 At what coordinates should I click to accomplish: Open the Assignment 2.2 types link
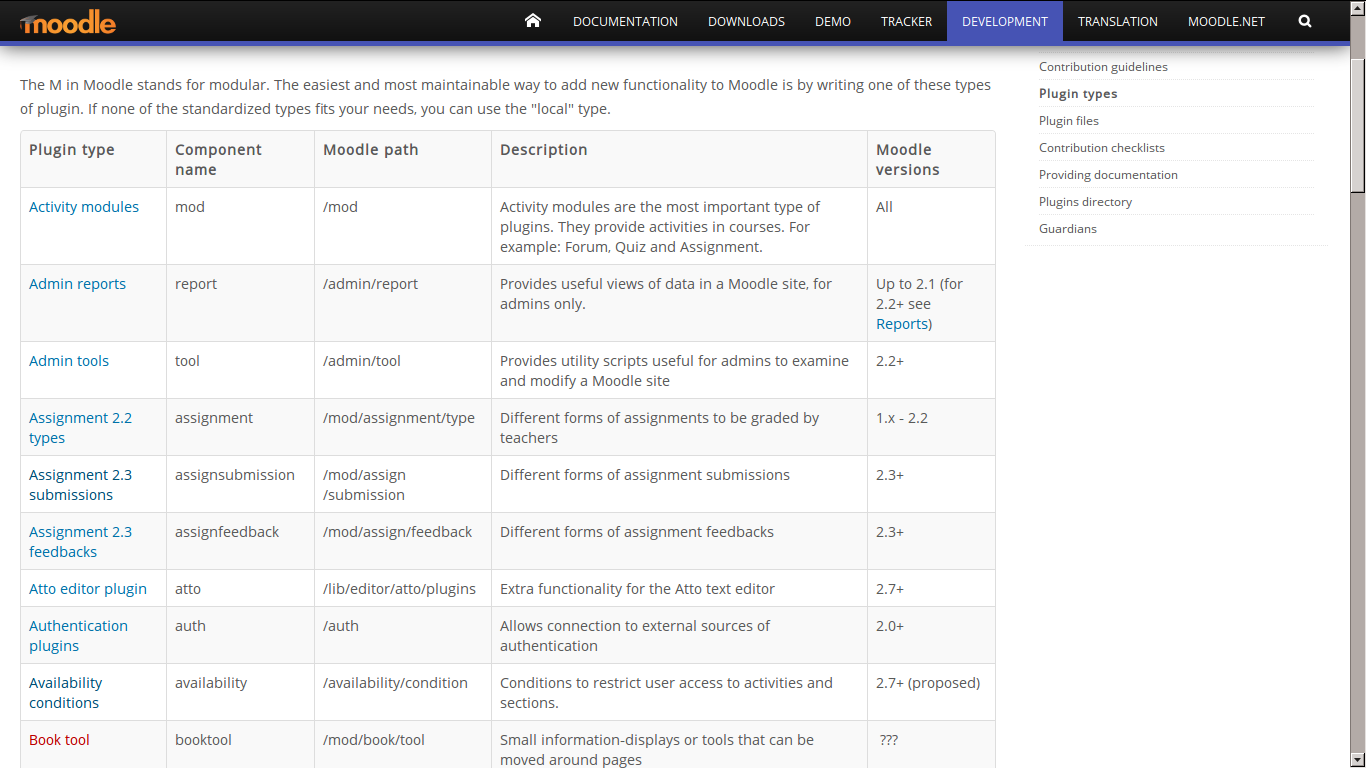(x=80, y=428)
